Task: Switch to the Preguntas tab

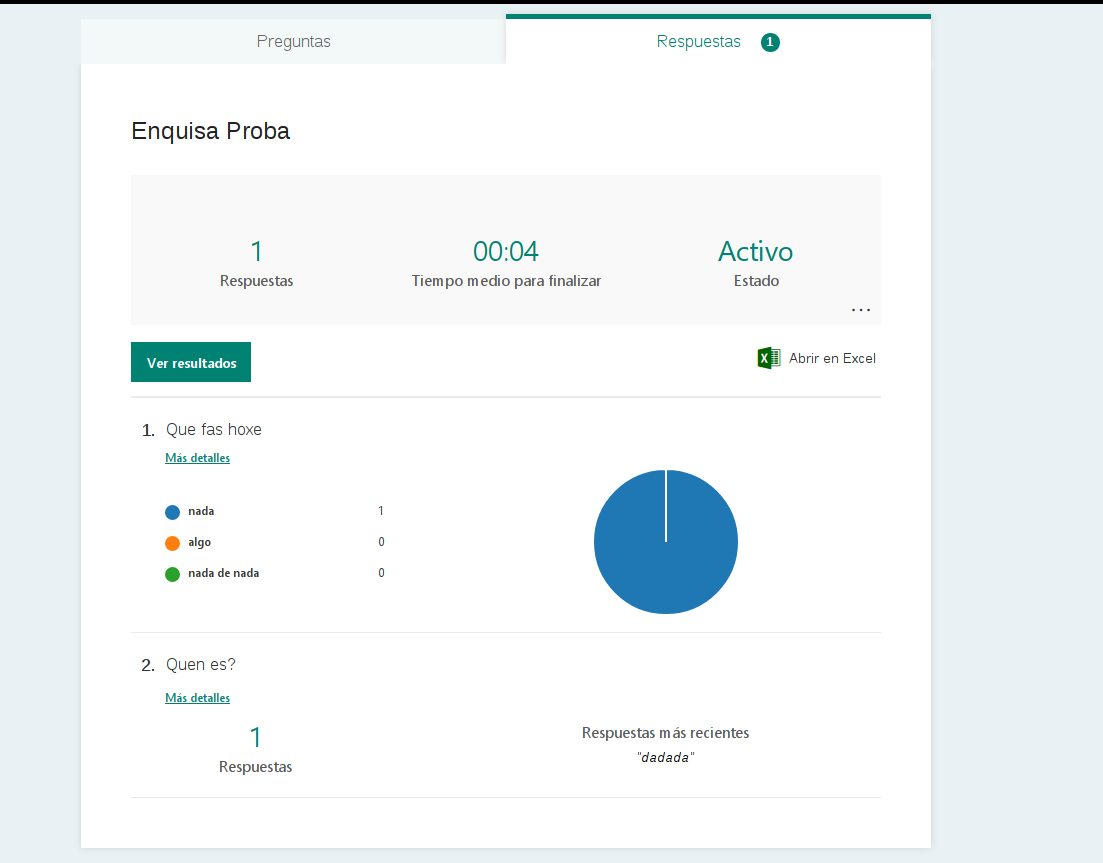Action: pos(293,42)
